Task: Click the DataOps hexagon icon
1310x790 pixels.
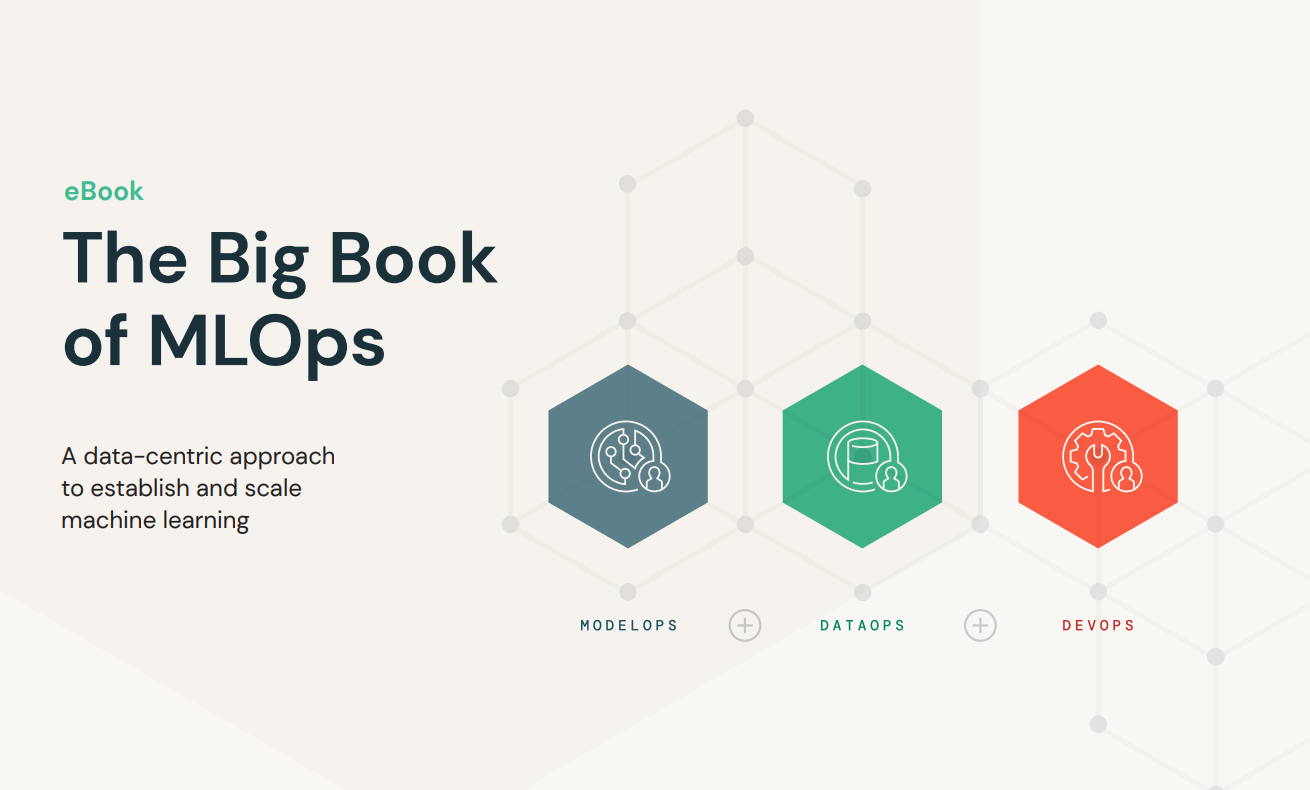Action: point(862,457)
